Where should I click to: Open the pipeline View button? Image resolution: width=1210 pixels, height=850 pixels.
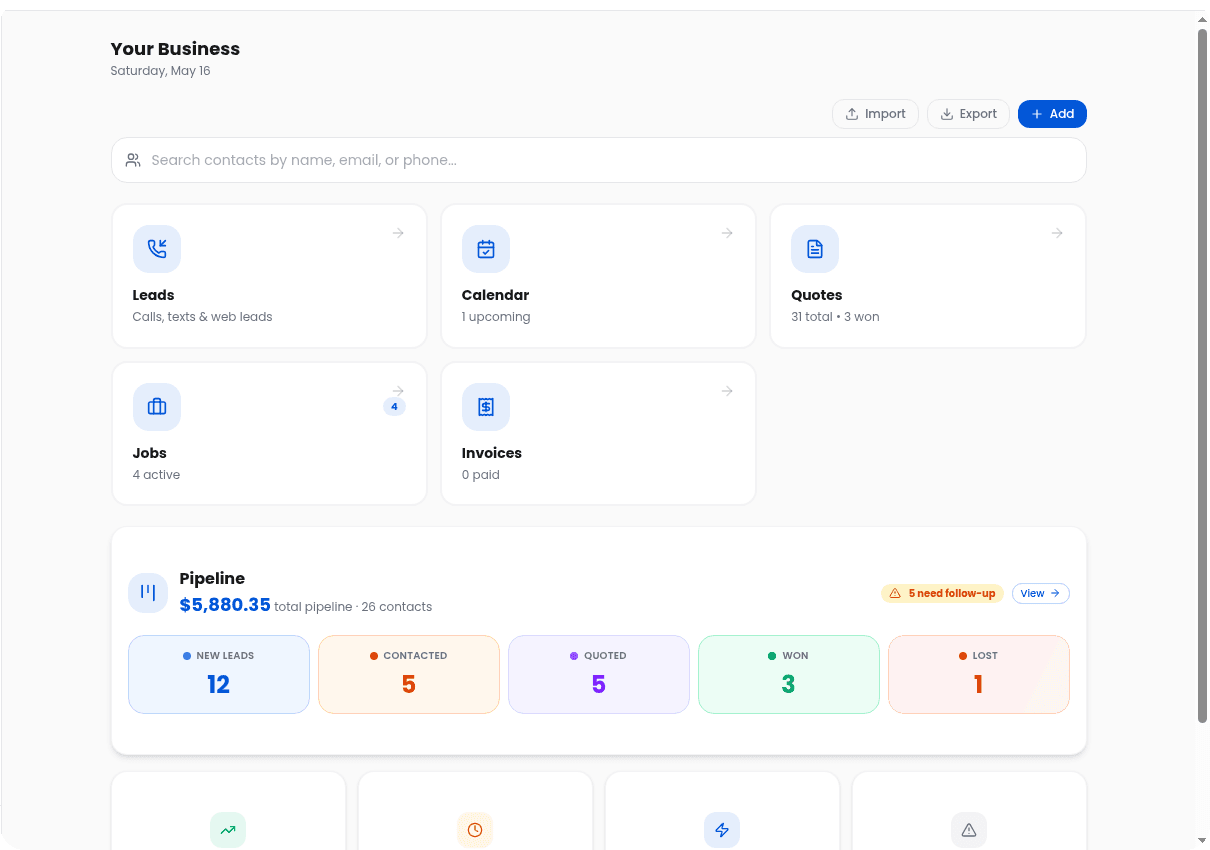coord(1041,593)
